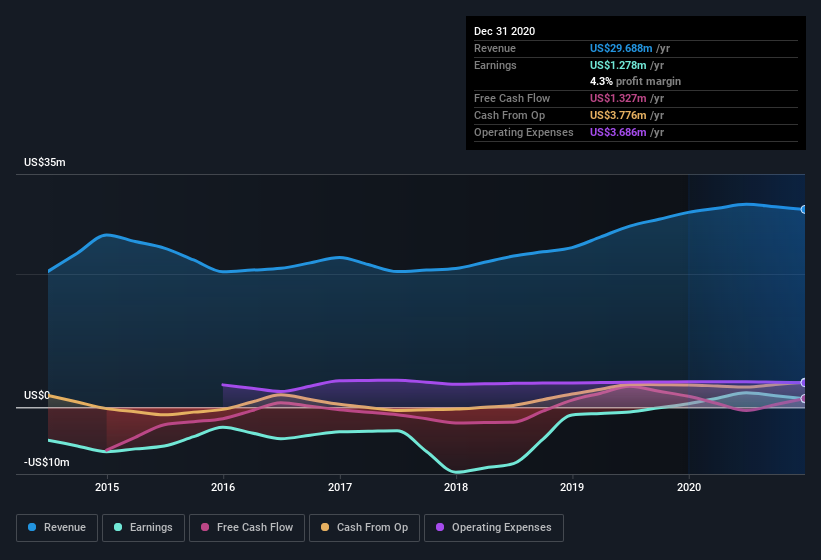Screen dimensions: 821x560
Task: Click the 2015 x-axis label
Action: [x=107, y=487]
